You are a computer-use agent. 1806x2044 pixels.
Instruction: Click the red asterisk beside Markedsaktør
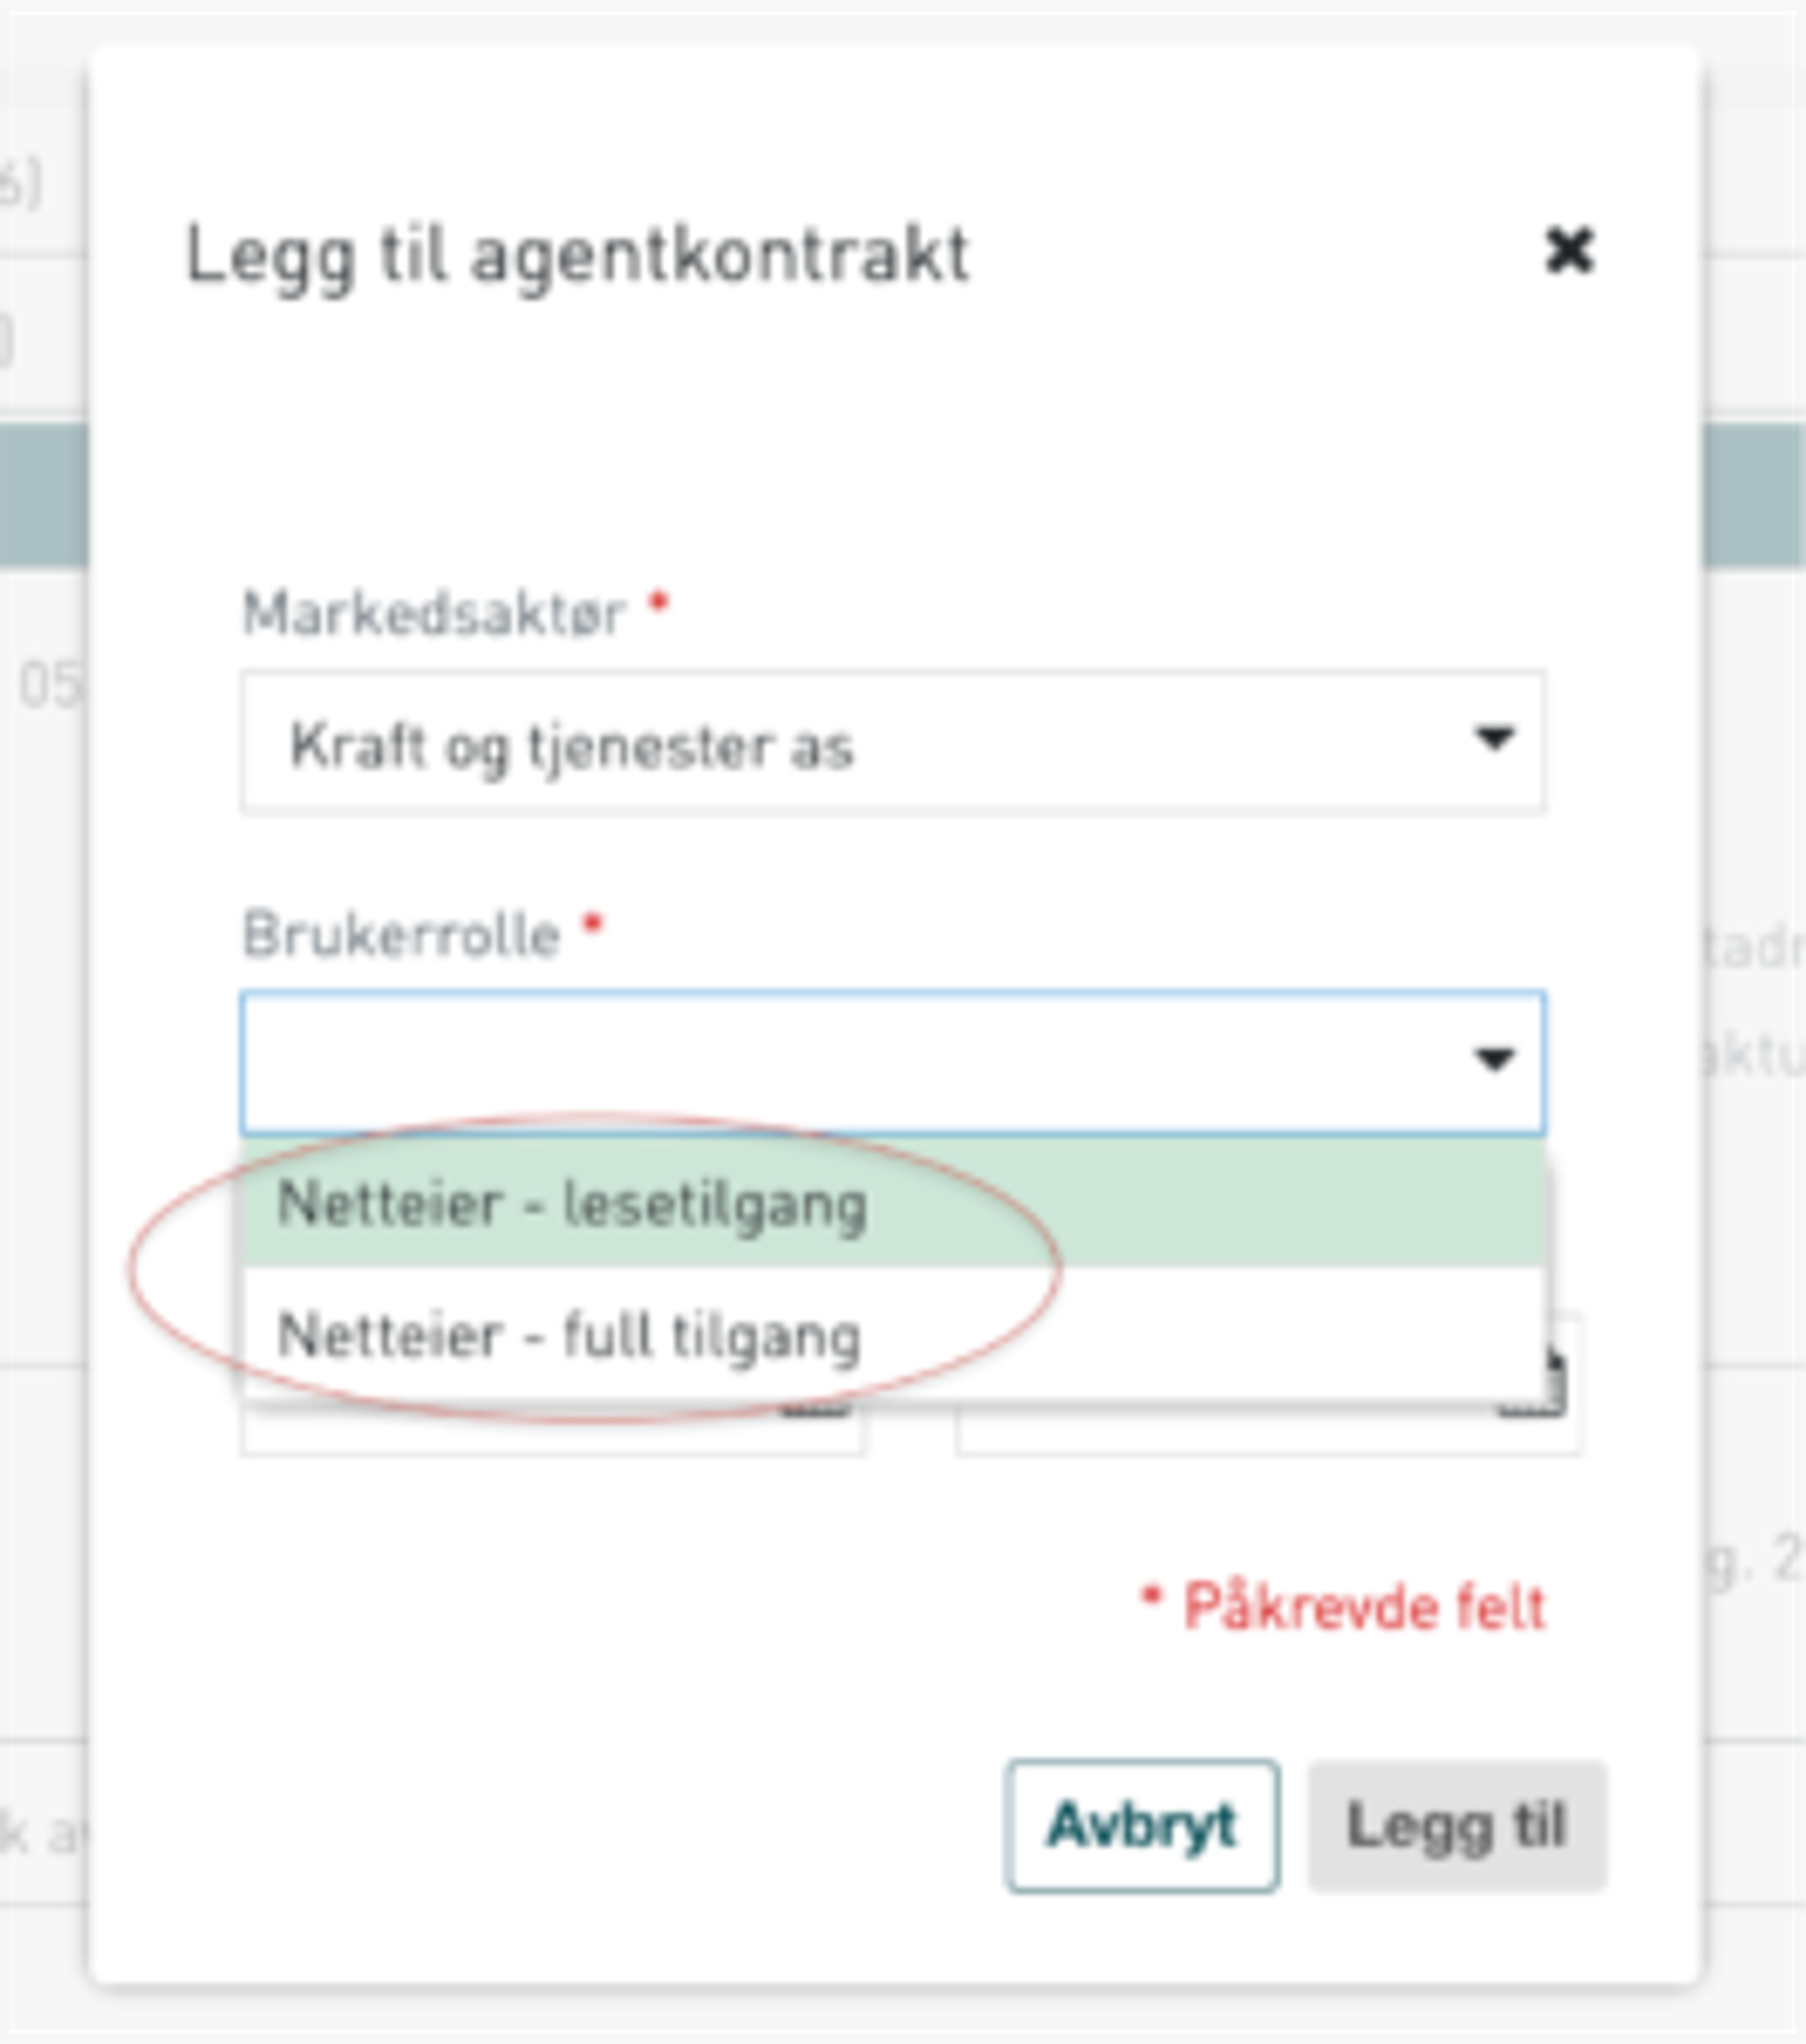click(x=658, y=602)
